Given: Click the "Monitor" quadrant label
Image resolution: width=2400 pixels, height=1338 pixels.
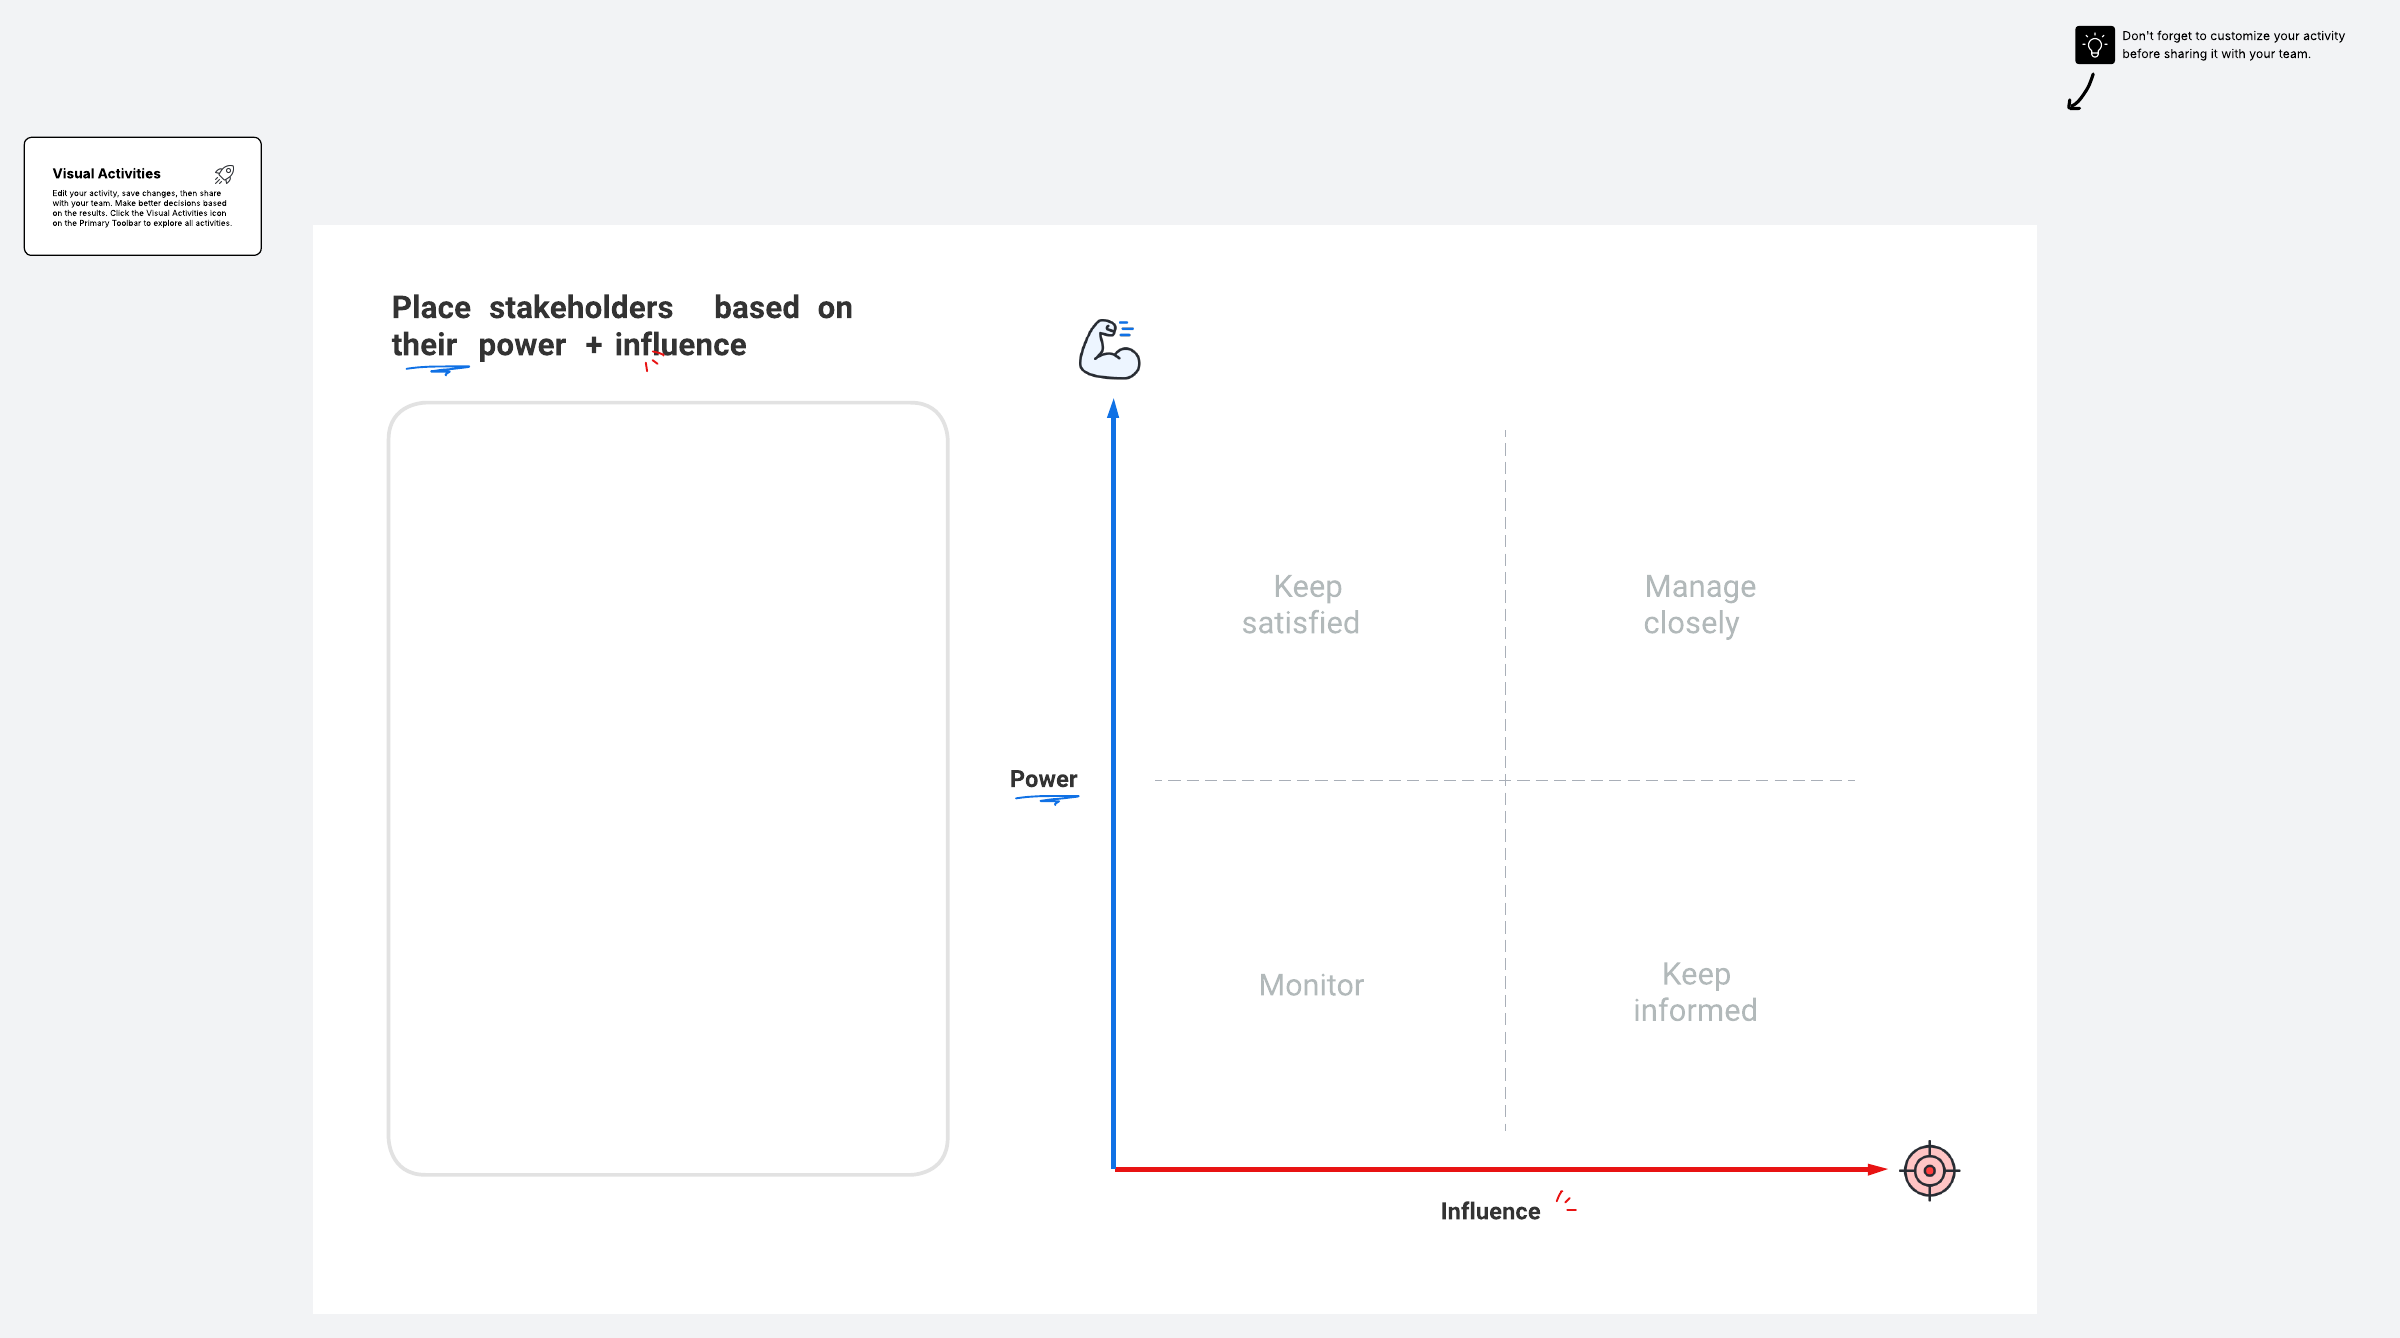Looking at the screenshot, I should (1311, 985).
